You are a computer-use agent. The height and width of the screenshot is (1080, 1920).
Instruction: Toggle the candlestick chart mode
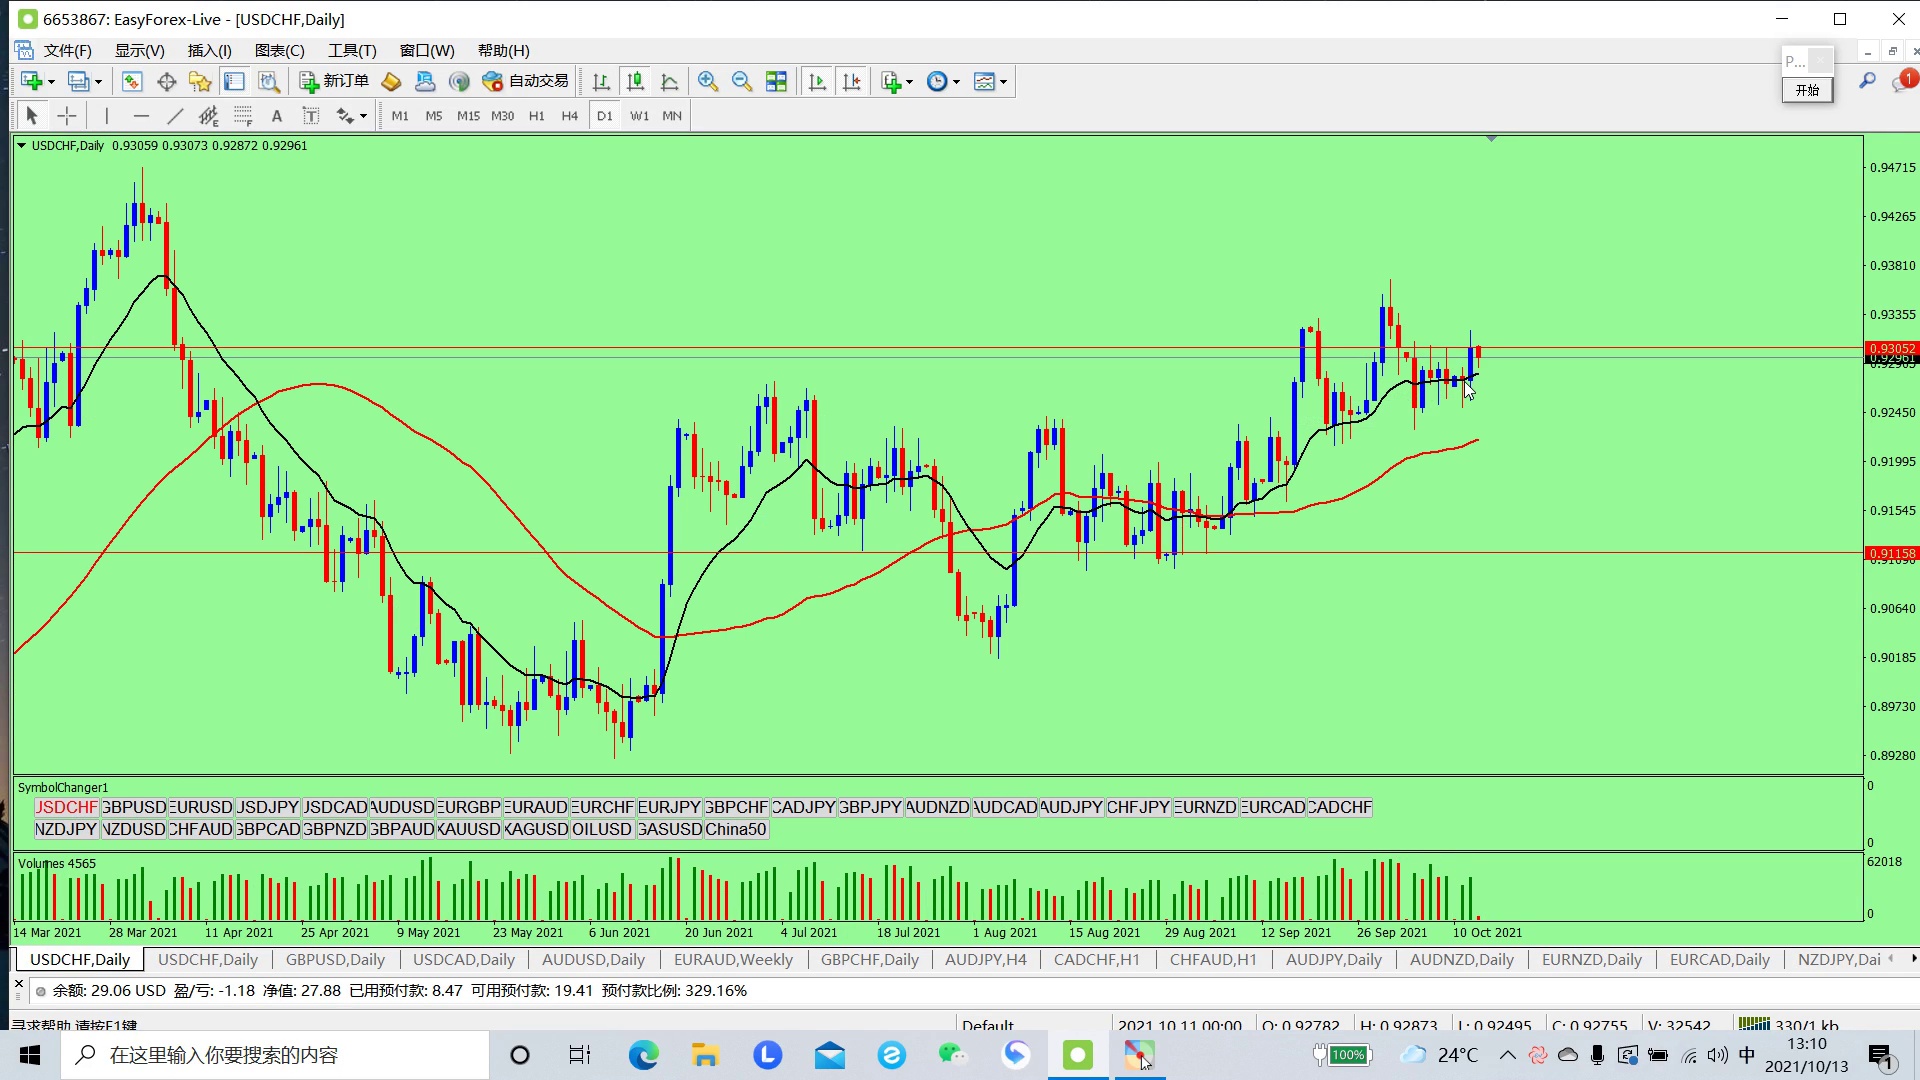click(x=635, y=82)
